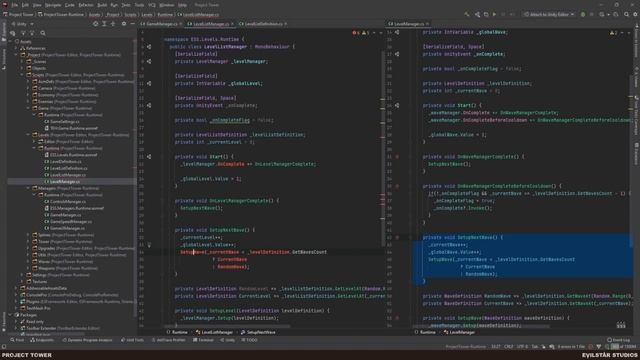Collapse the Scripts folder in tree
The height and width of the screenshot is (360, 640).
(22, 75)
